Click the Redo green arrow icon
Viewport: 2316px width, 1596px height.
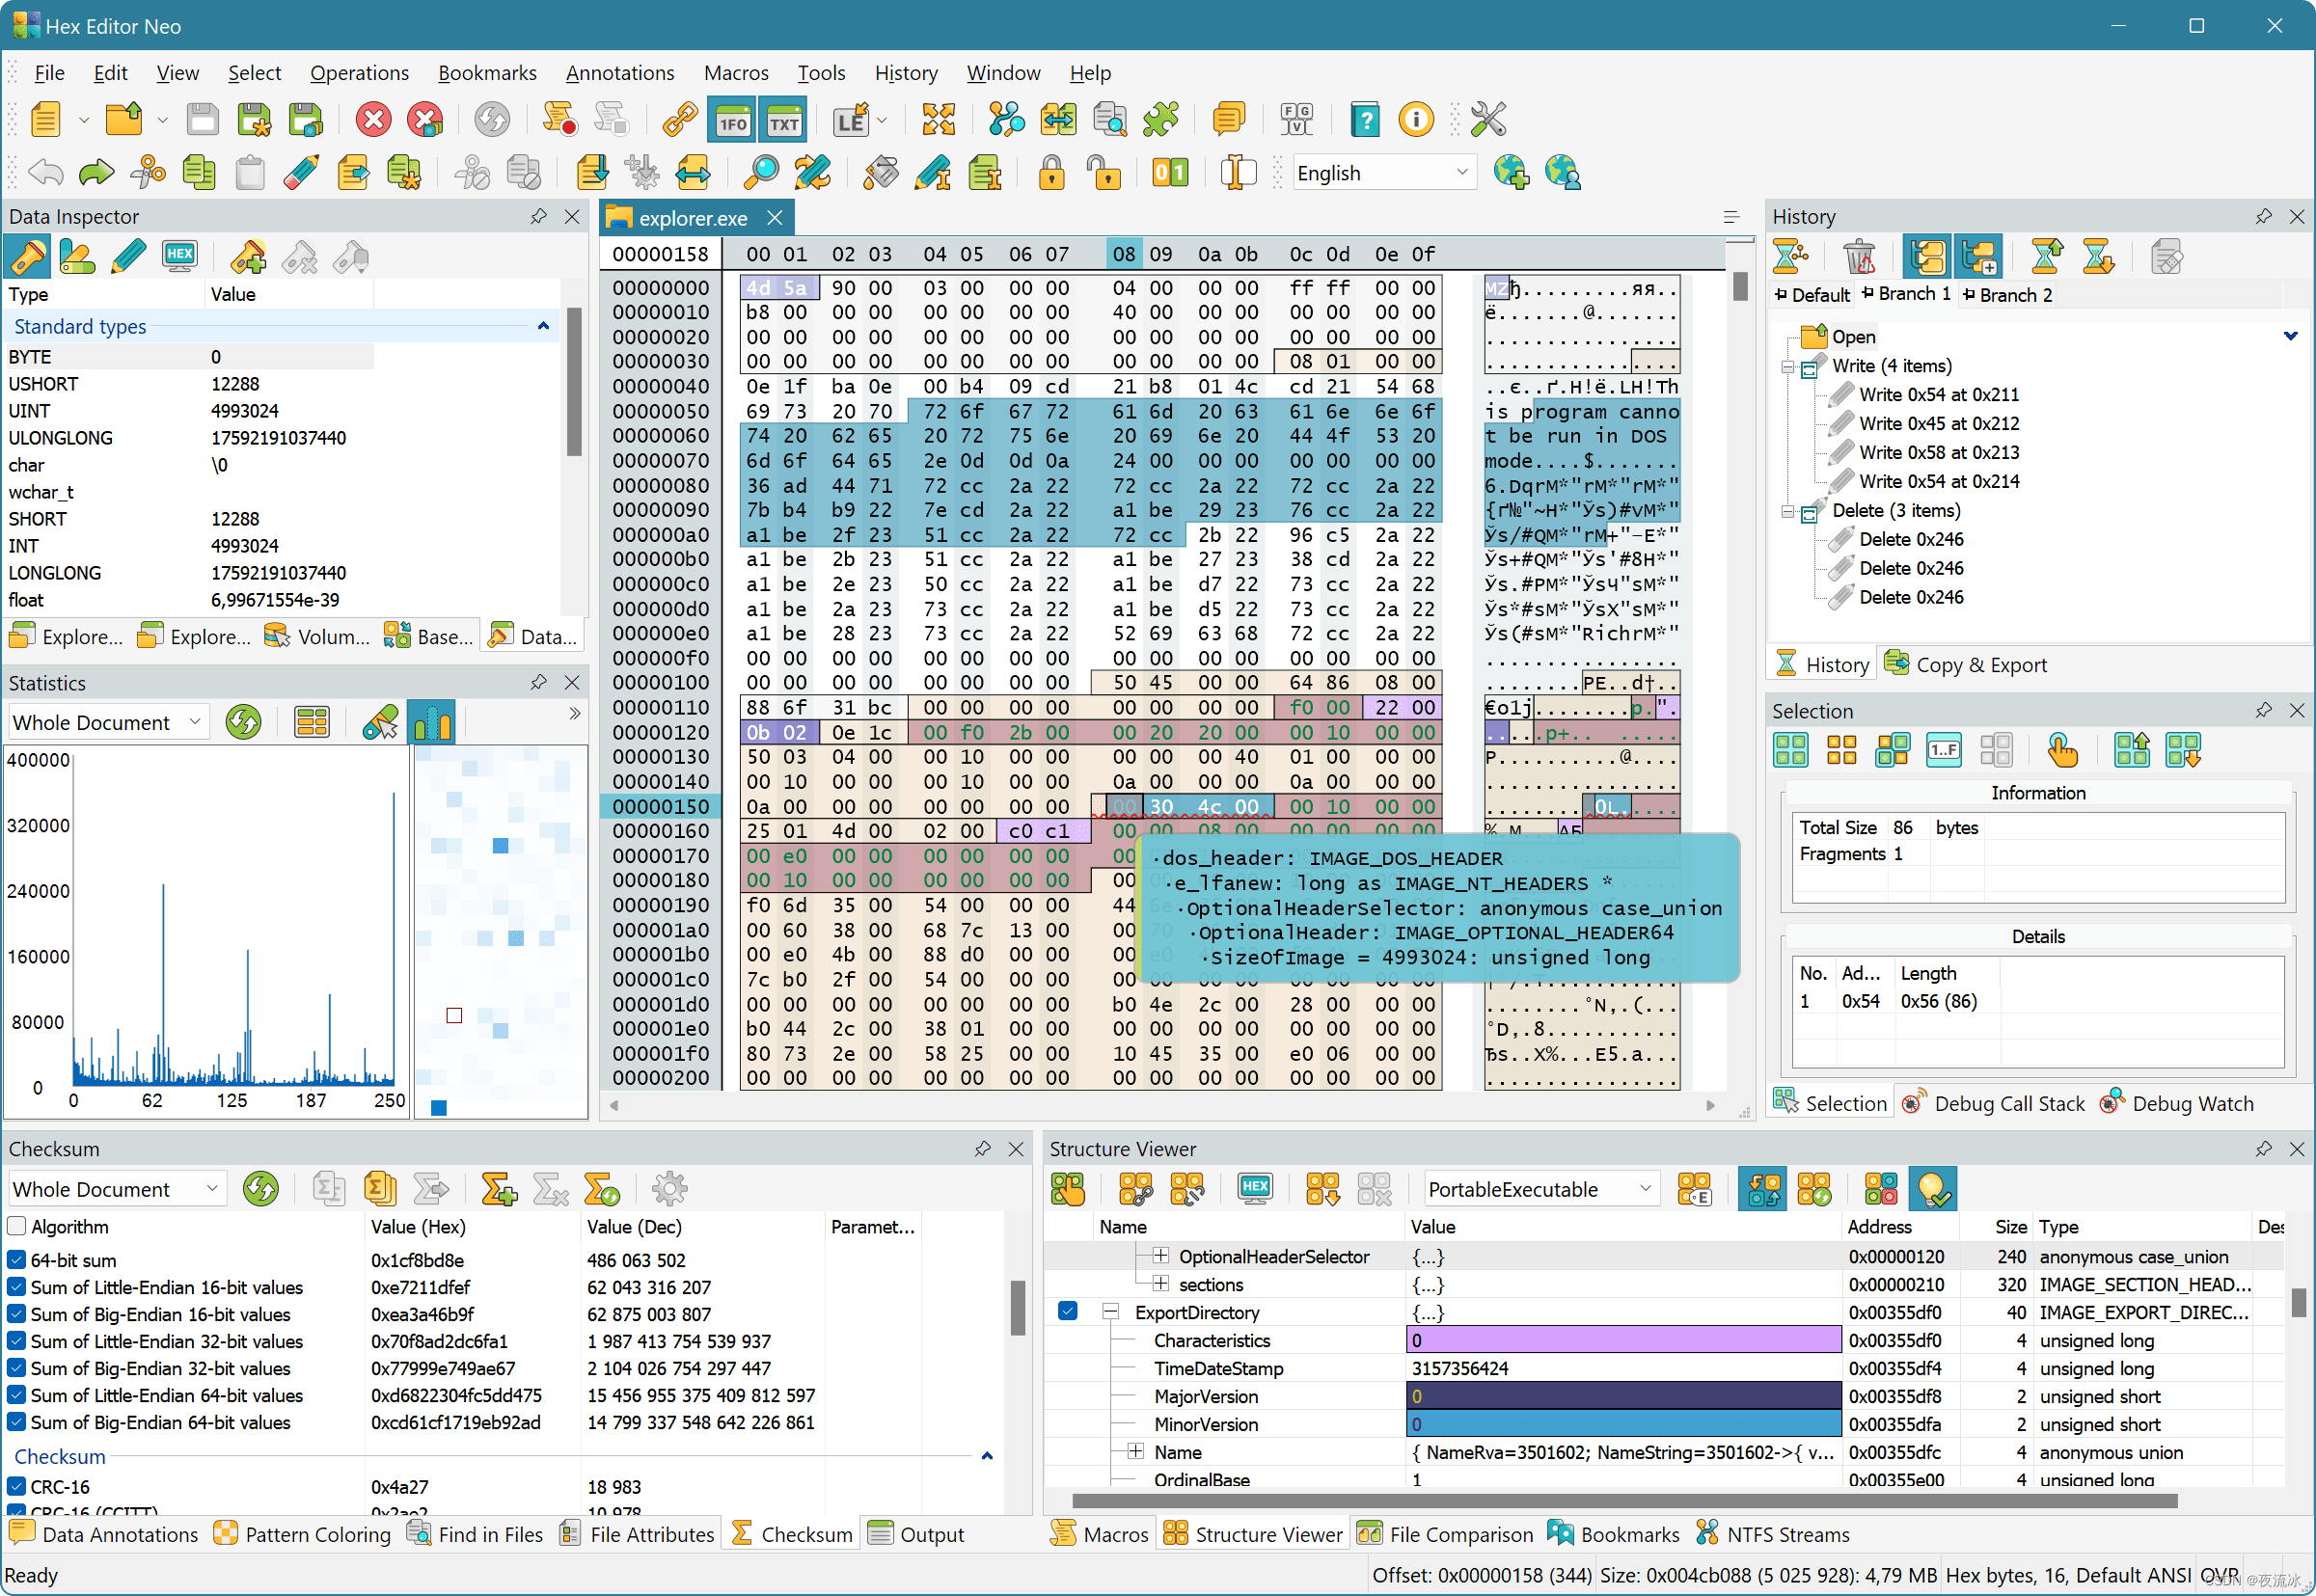pos(96,173)
